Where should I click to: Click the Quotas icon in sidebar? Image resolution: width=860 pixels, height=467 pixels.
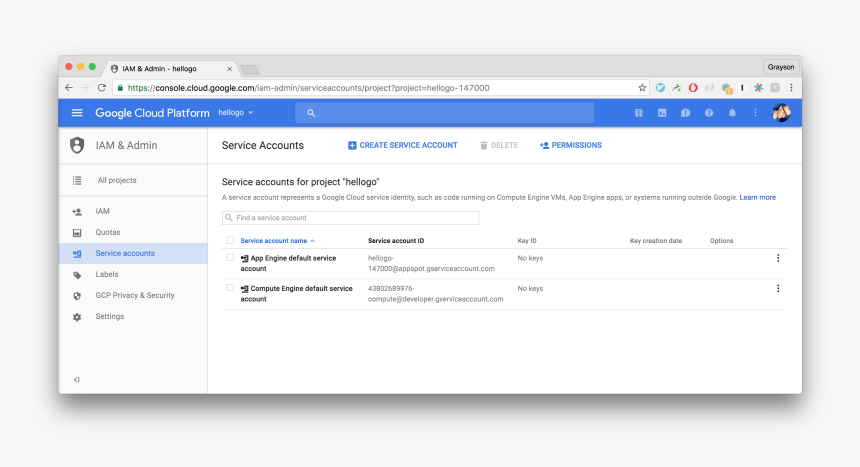77,233
